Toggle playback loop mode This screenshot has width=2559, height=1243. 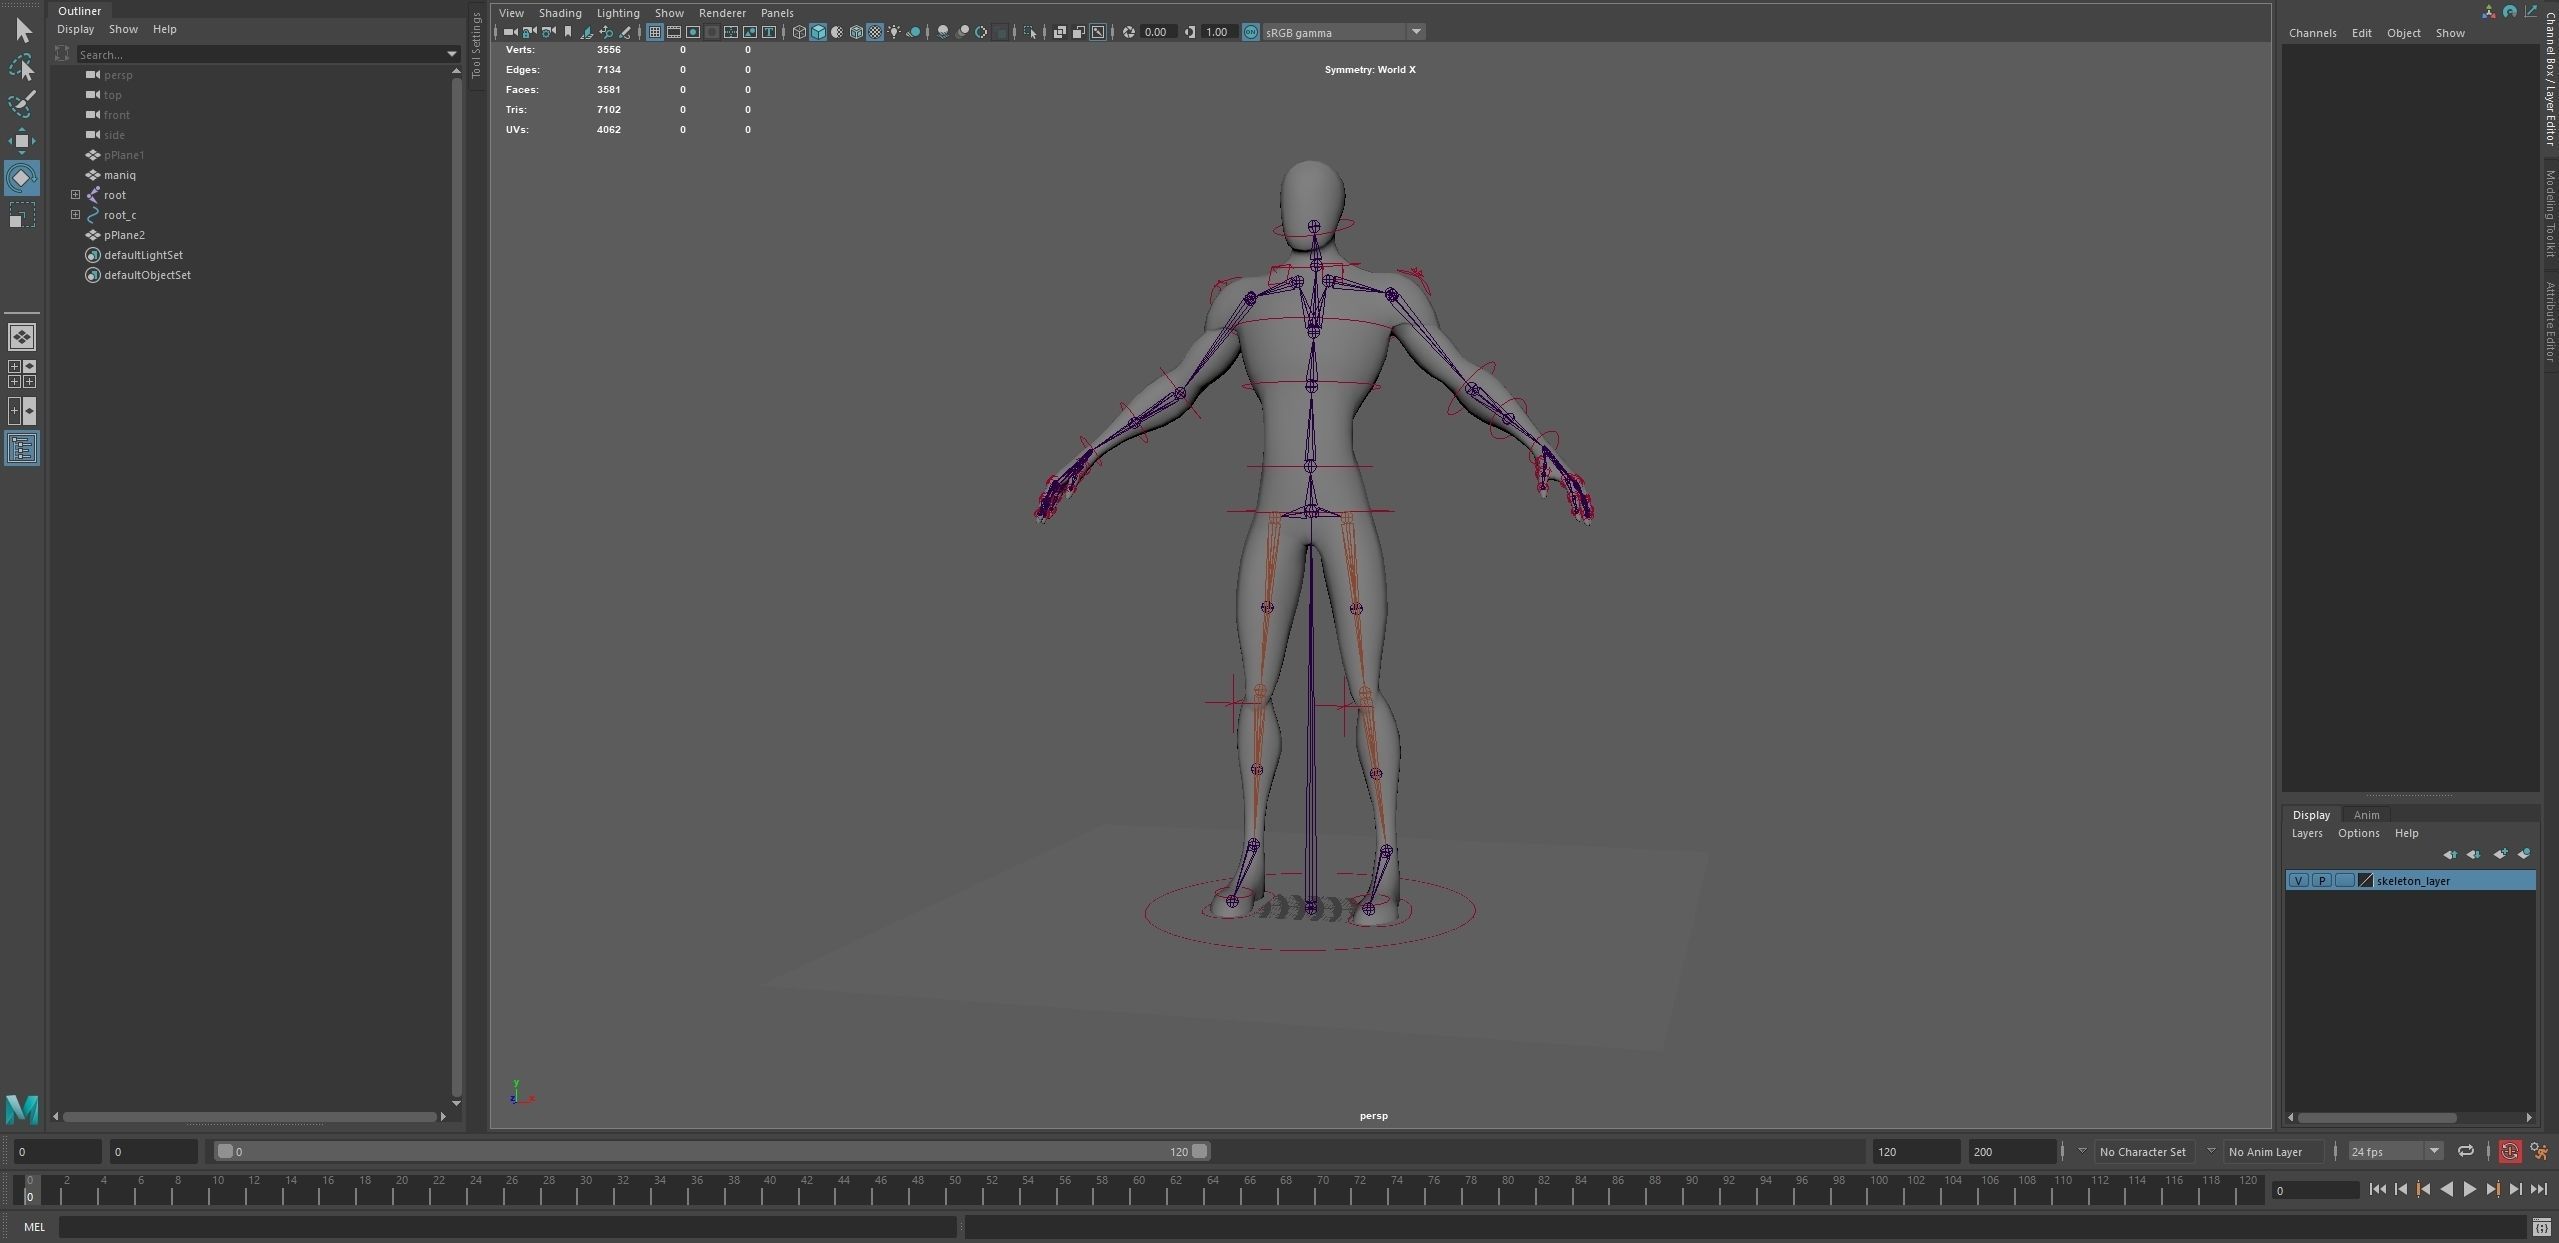(2466, 1151)
